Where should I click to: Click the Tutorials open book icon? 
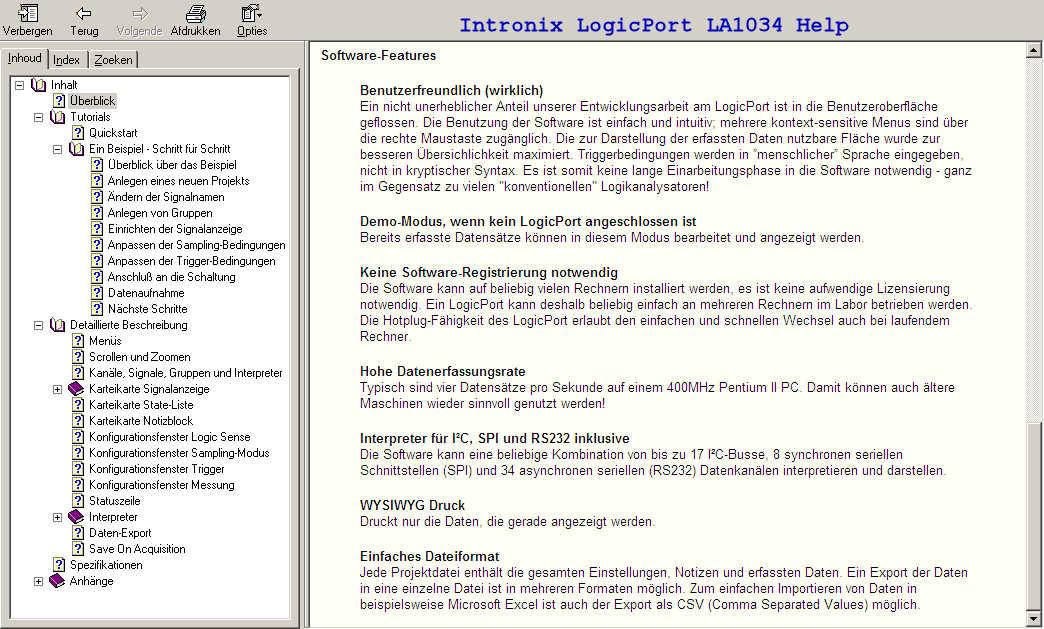(x=58, y=117)
